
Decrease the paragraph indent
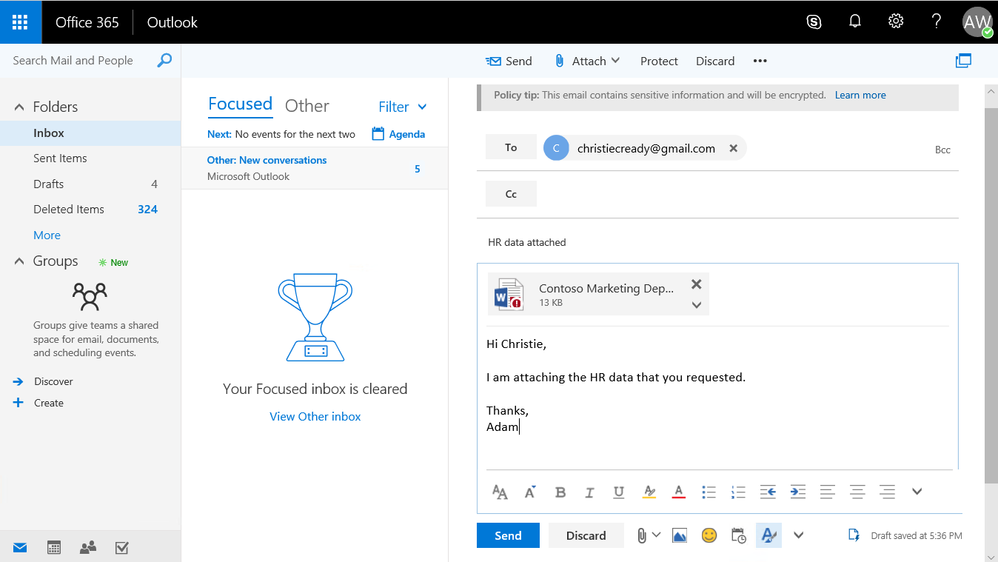(768, 492)
